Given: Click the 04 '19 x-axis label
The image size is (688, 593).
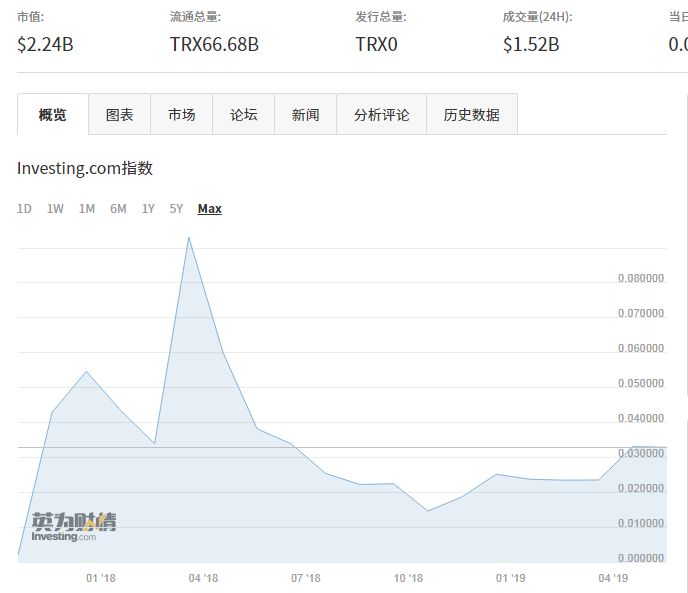Looking at the screenshot, I should (613, 578).
